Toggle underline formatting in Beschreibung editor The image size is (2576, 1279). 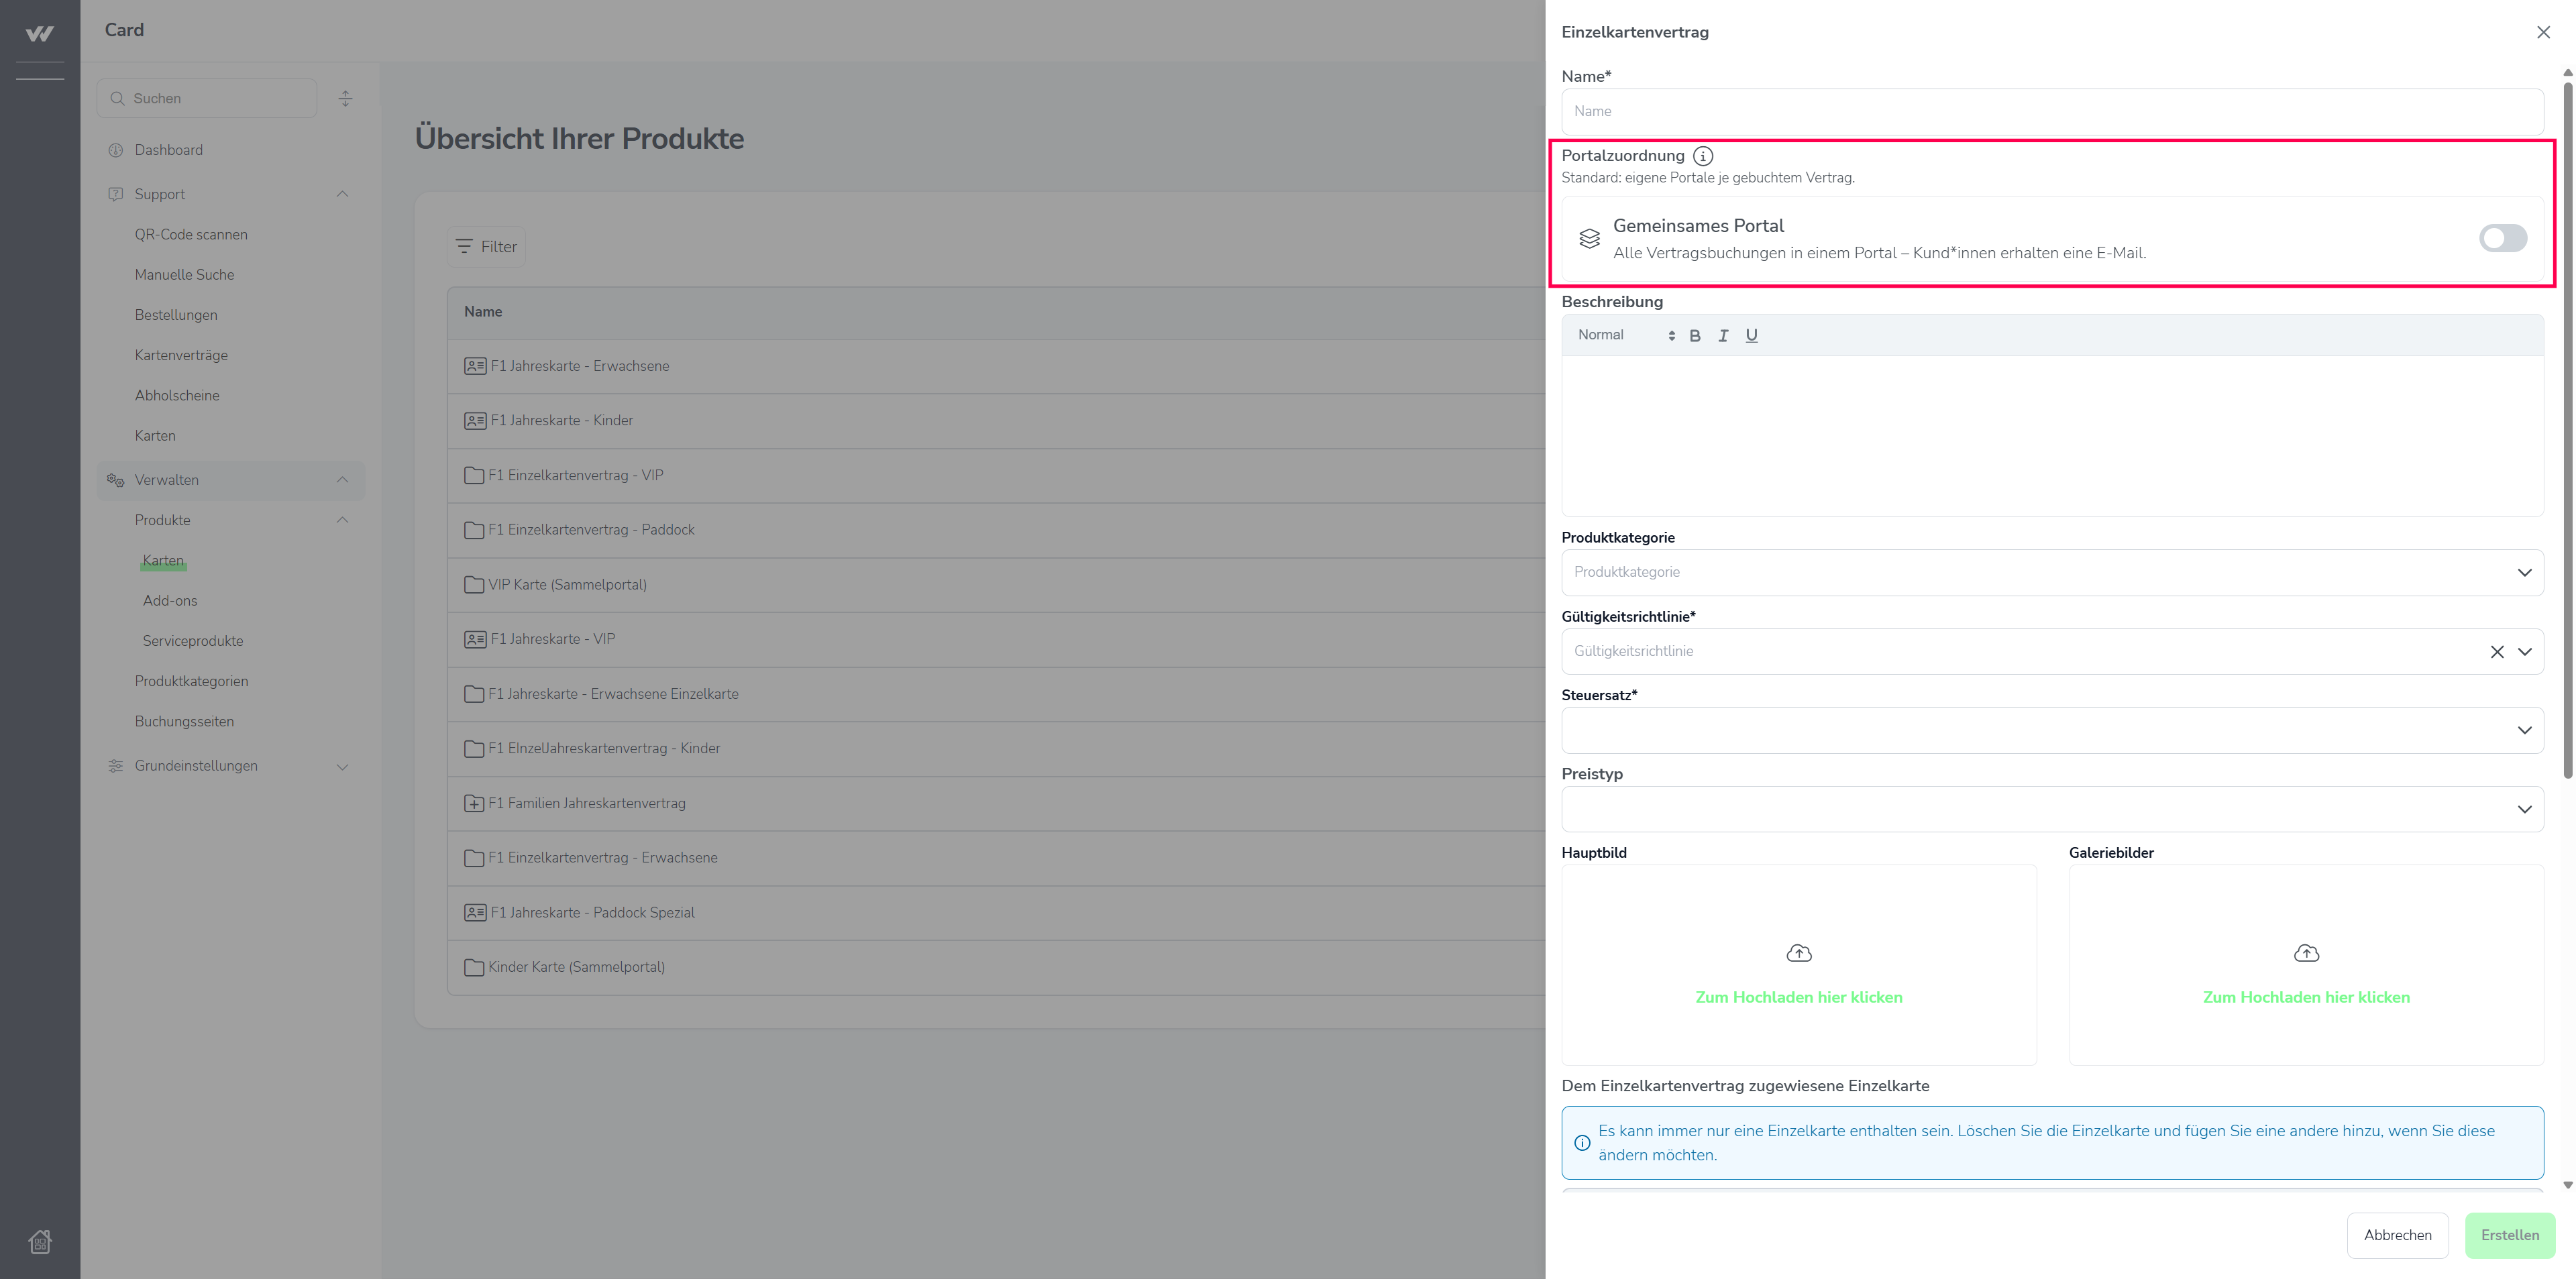[1751, 336]
